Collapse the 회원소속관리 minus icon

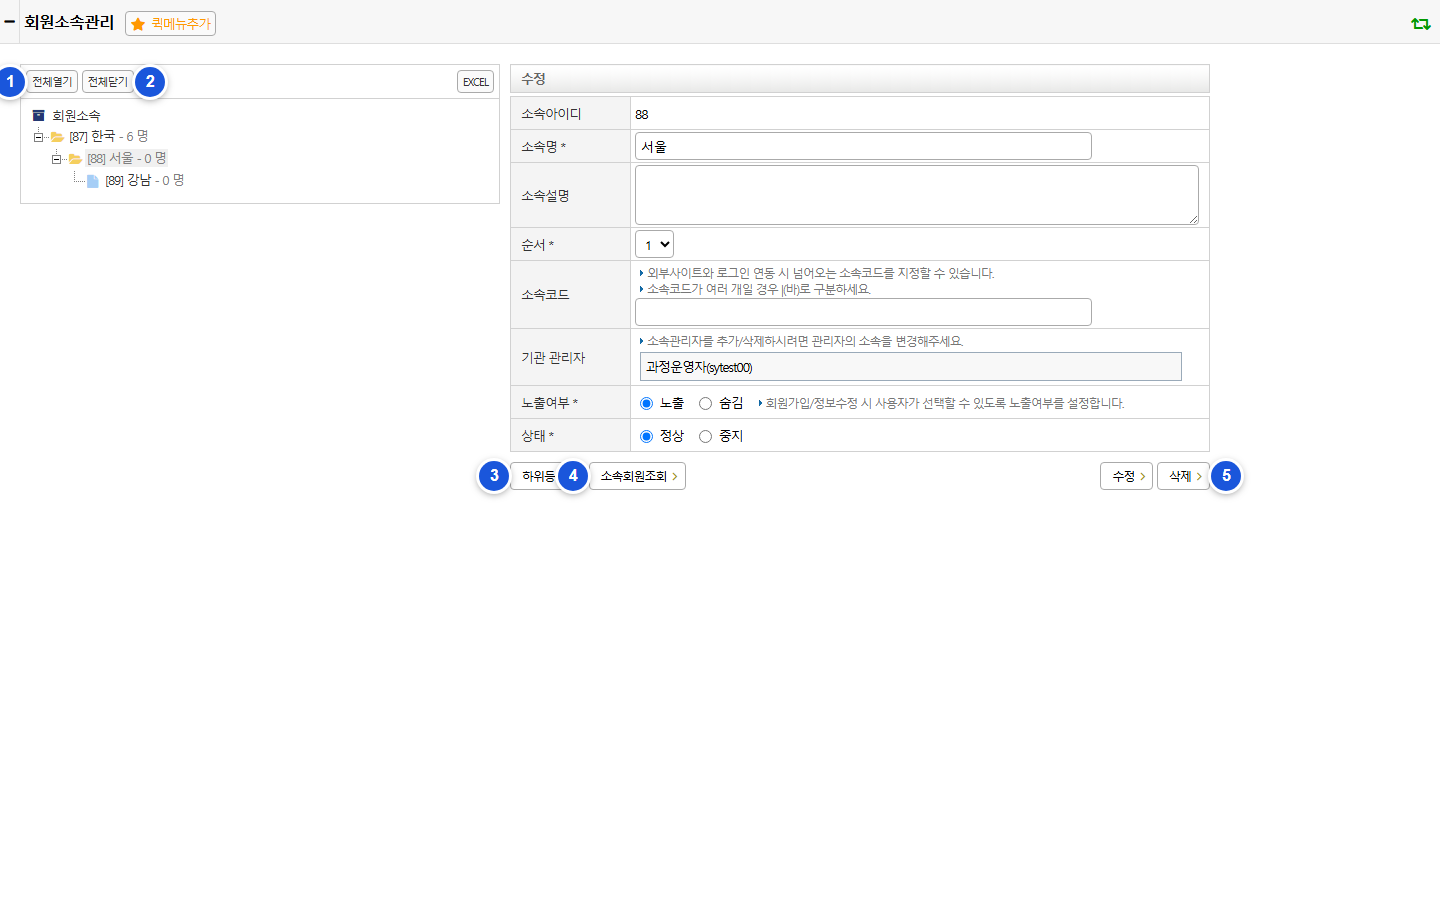pyautogui.click(x=9, y=21)
